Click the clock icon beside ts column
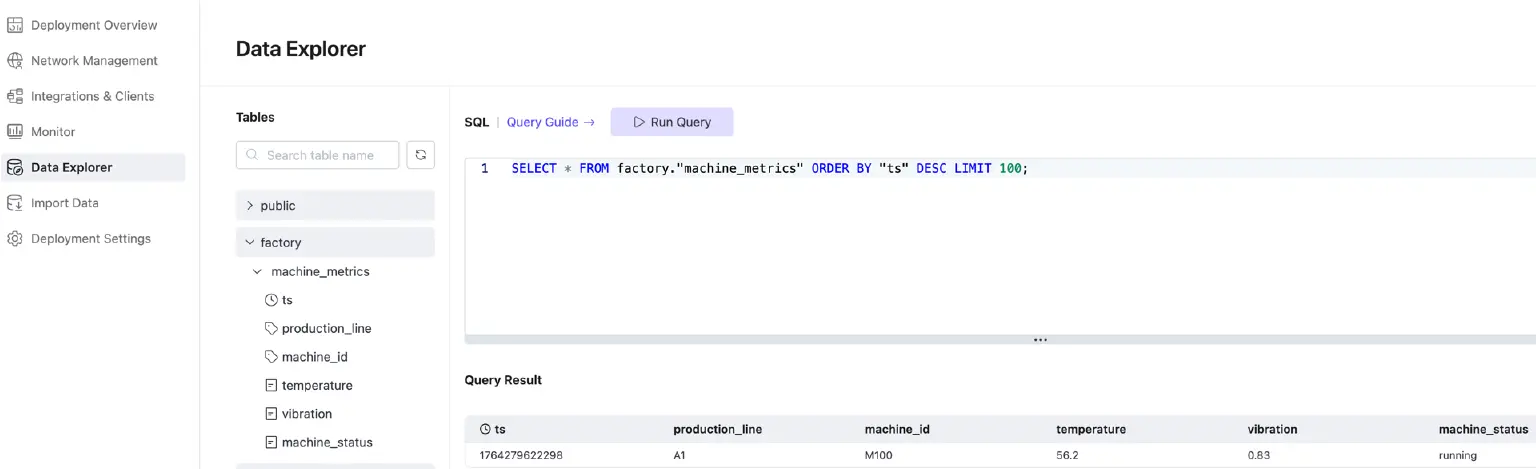 pos(270,300)
